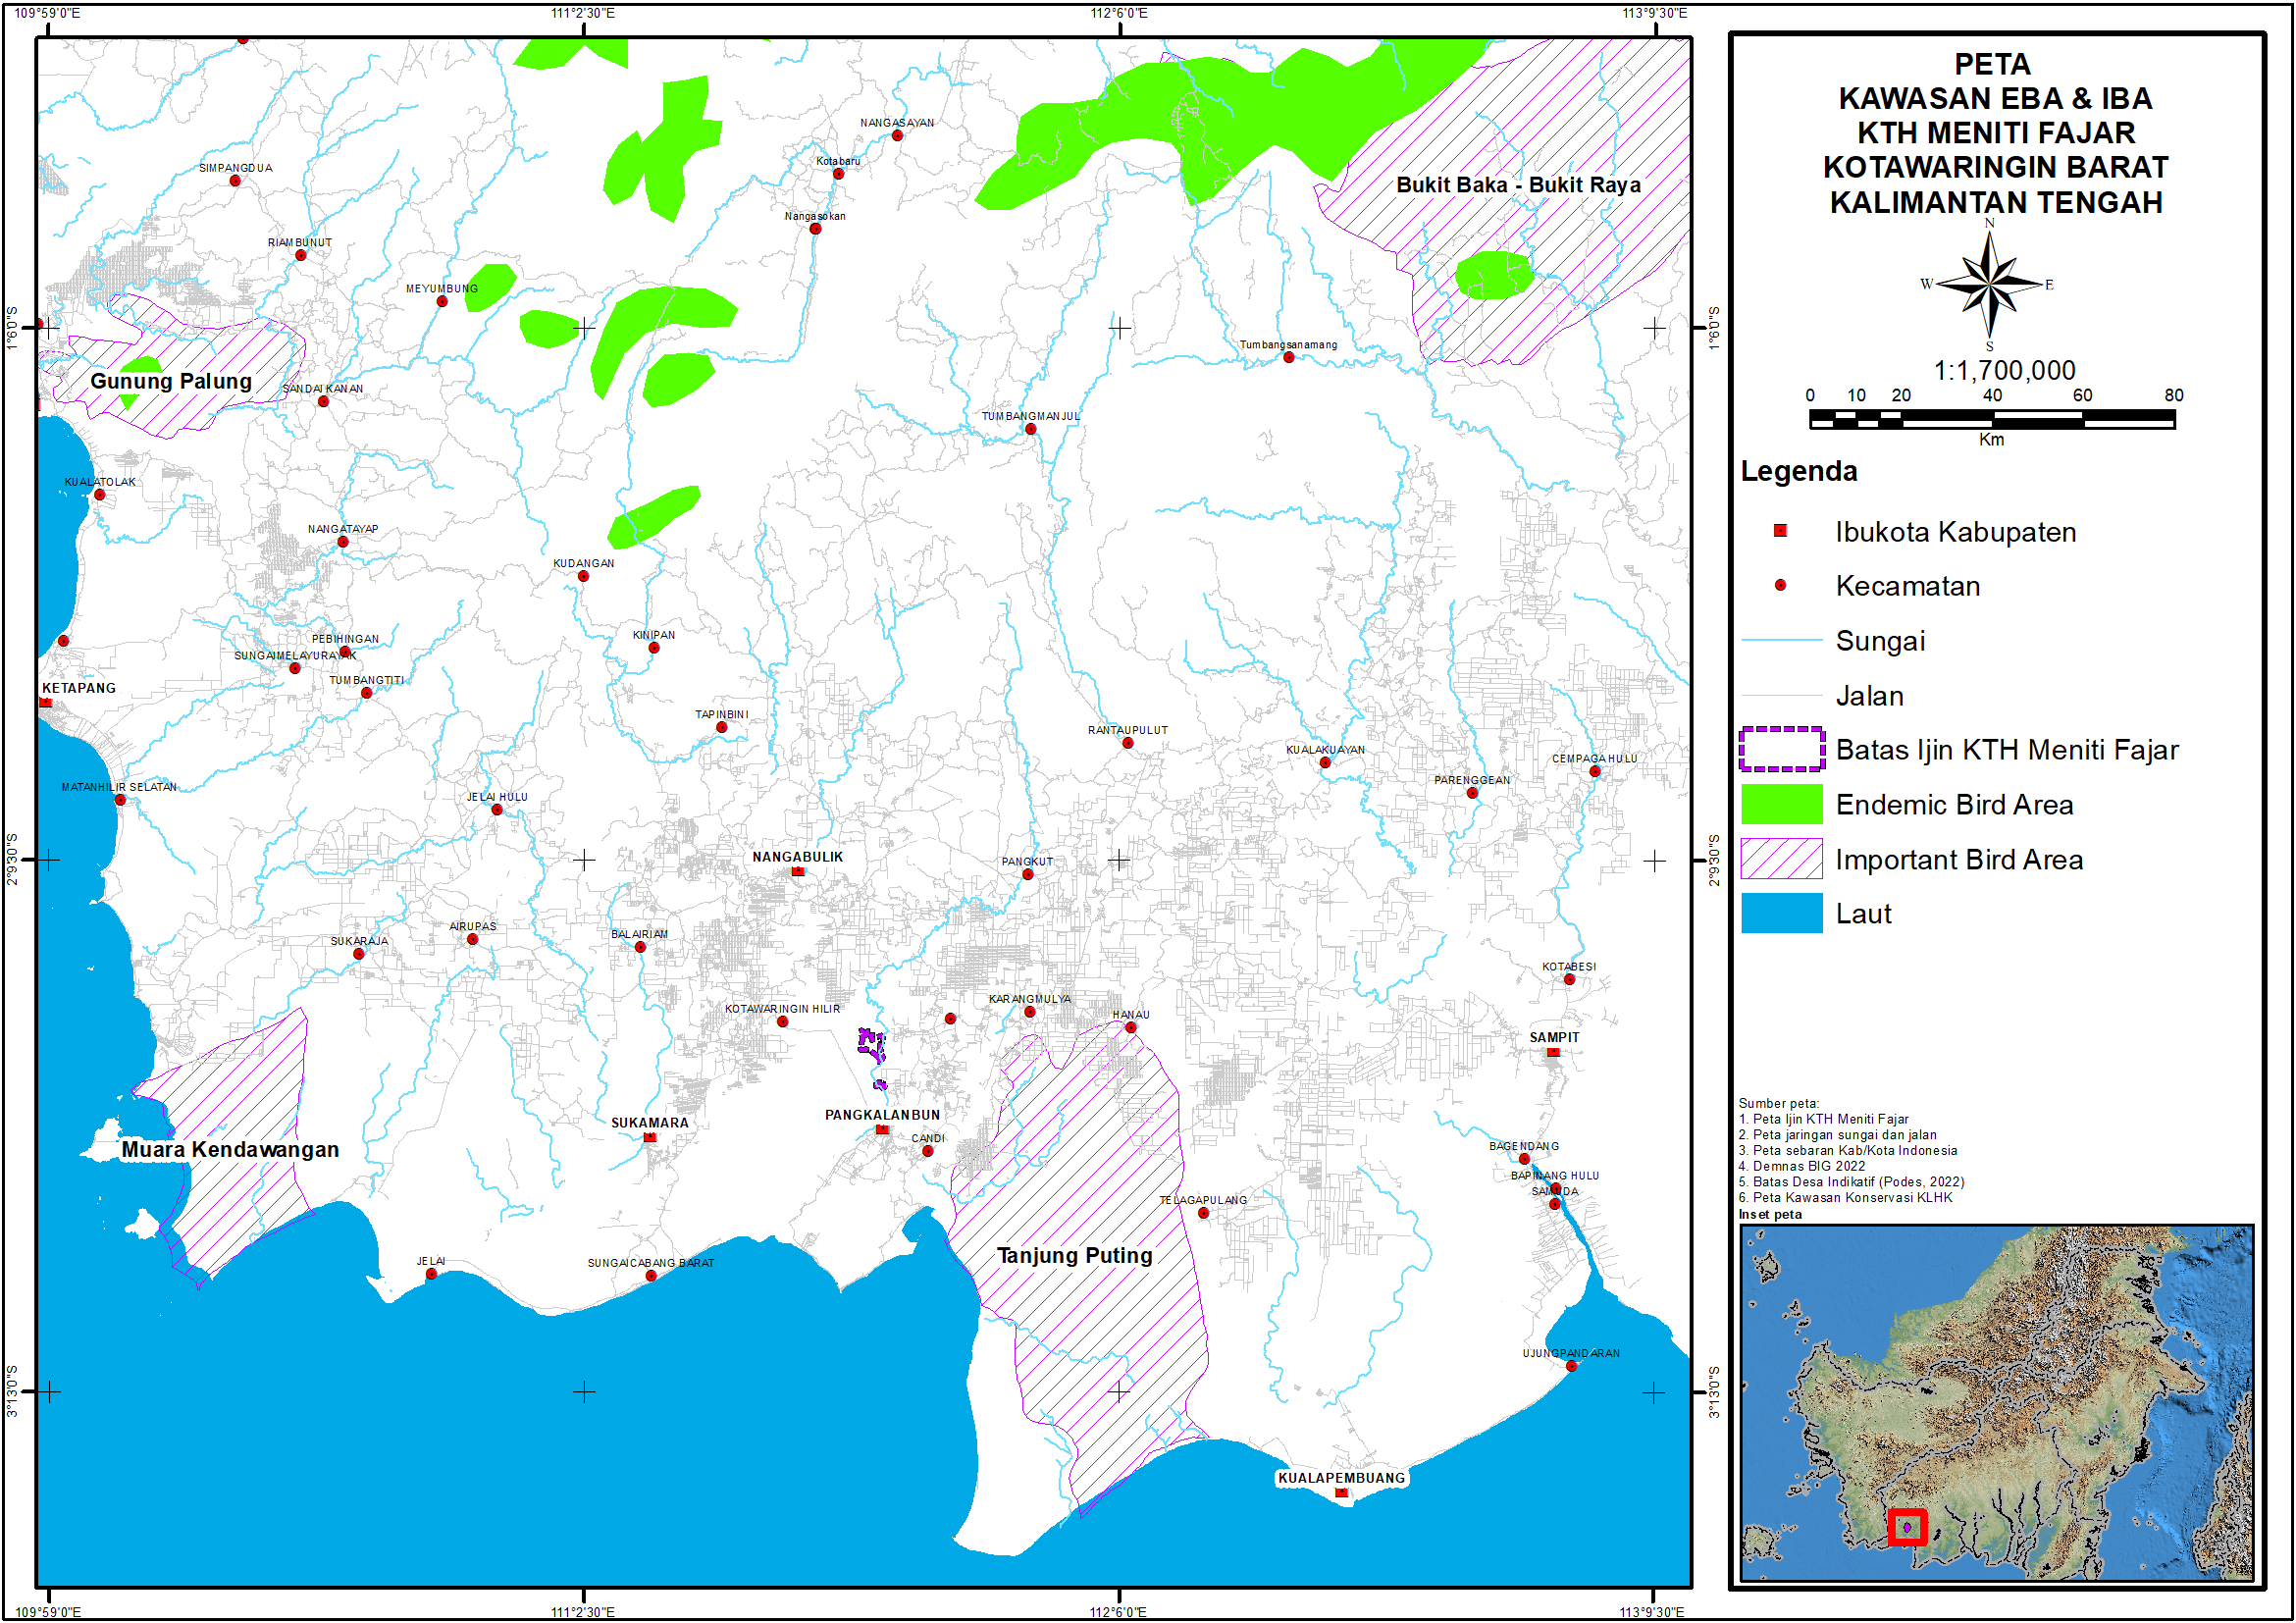Click the Pangkalanbun capital marker
This screenshot has width=2296, height=1623.
(882, 1129)
